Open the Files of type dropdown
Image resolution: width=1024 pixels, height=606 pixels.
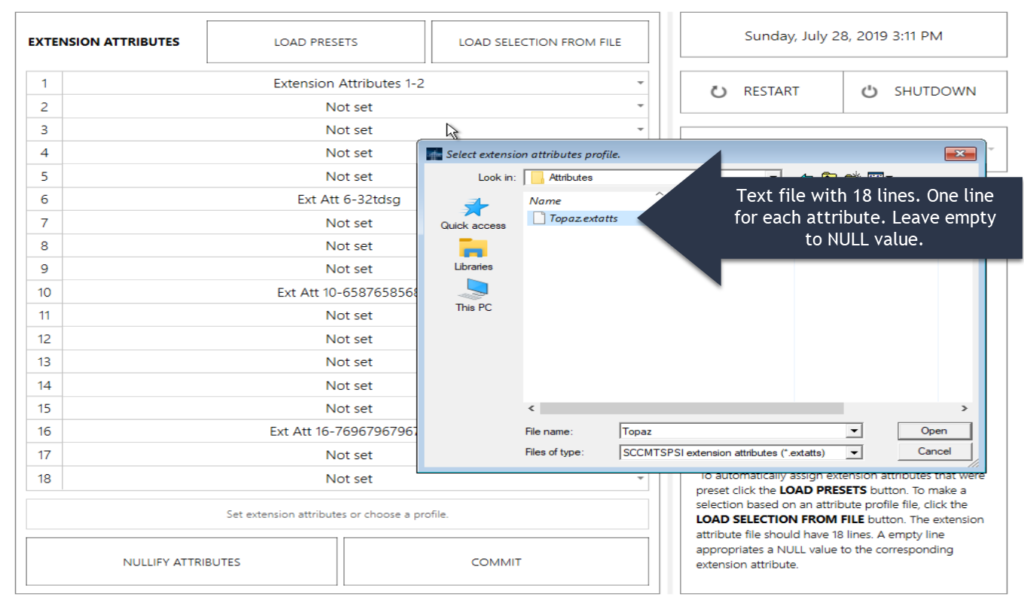(853, 452)
